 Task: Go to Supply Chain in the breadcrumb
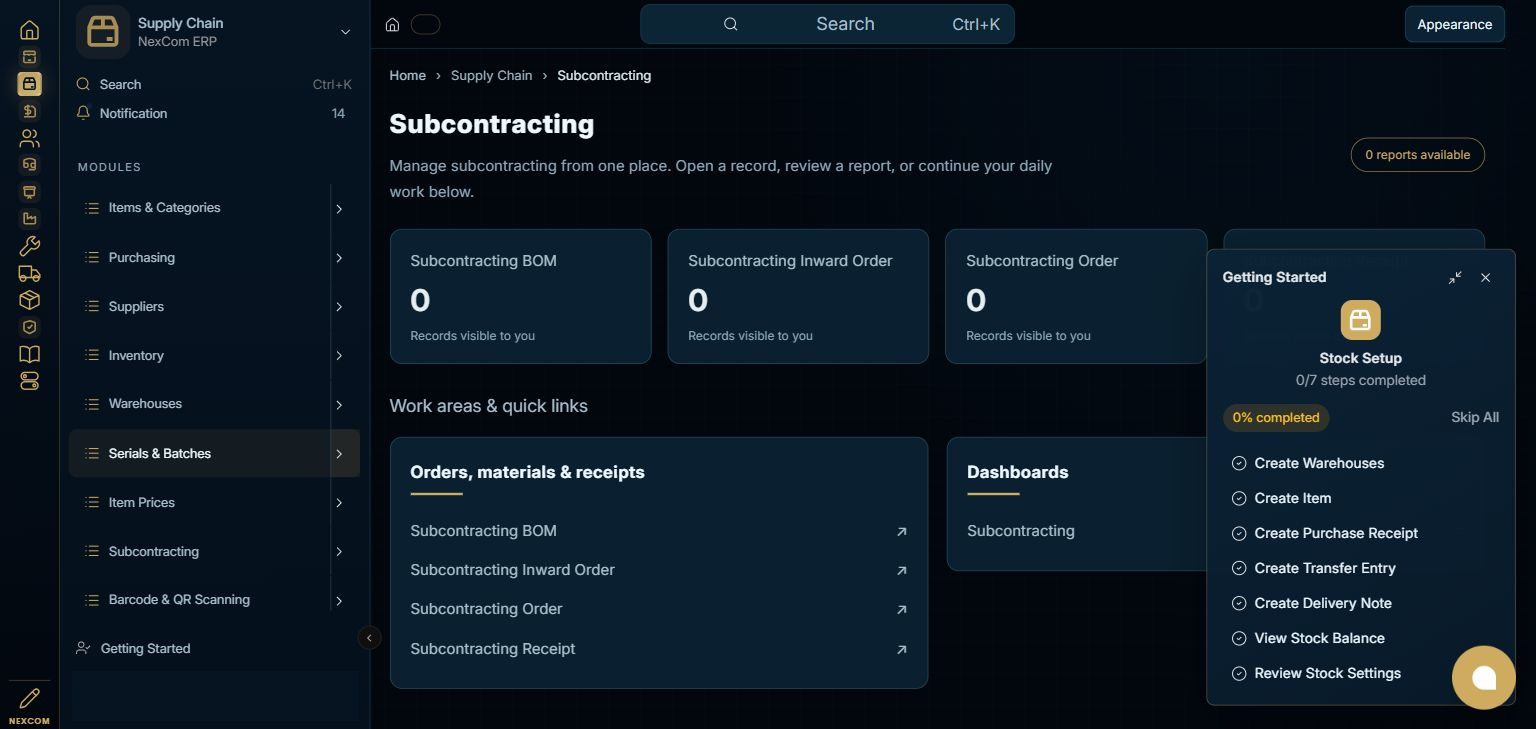[x=491, y=75]
